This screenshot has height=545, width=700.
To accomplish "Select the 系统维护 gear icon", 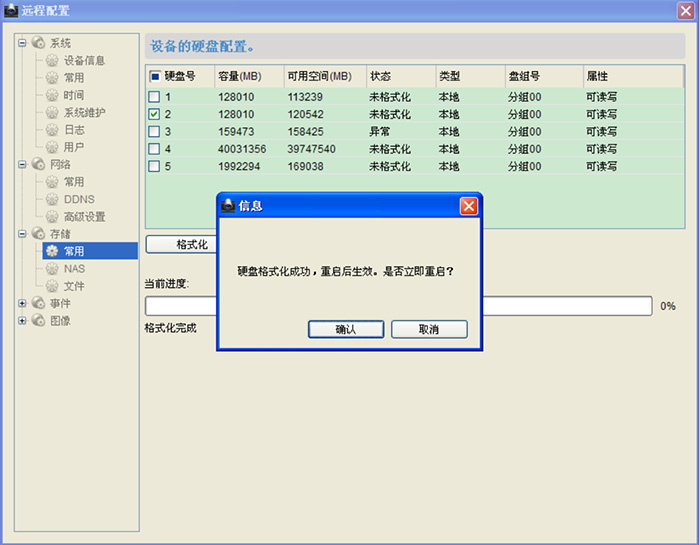I will coord(53,113).
